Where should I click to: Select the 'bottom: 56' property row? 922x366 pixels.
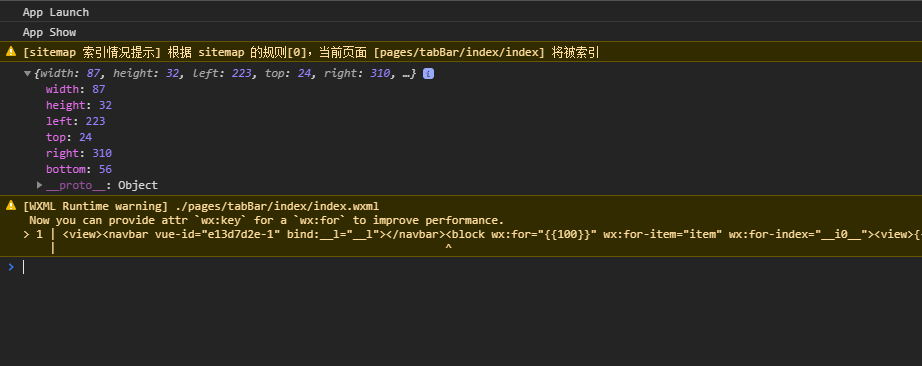(x=79, y=169)
